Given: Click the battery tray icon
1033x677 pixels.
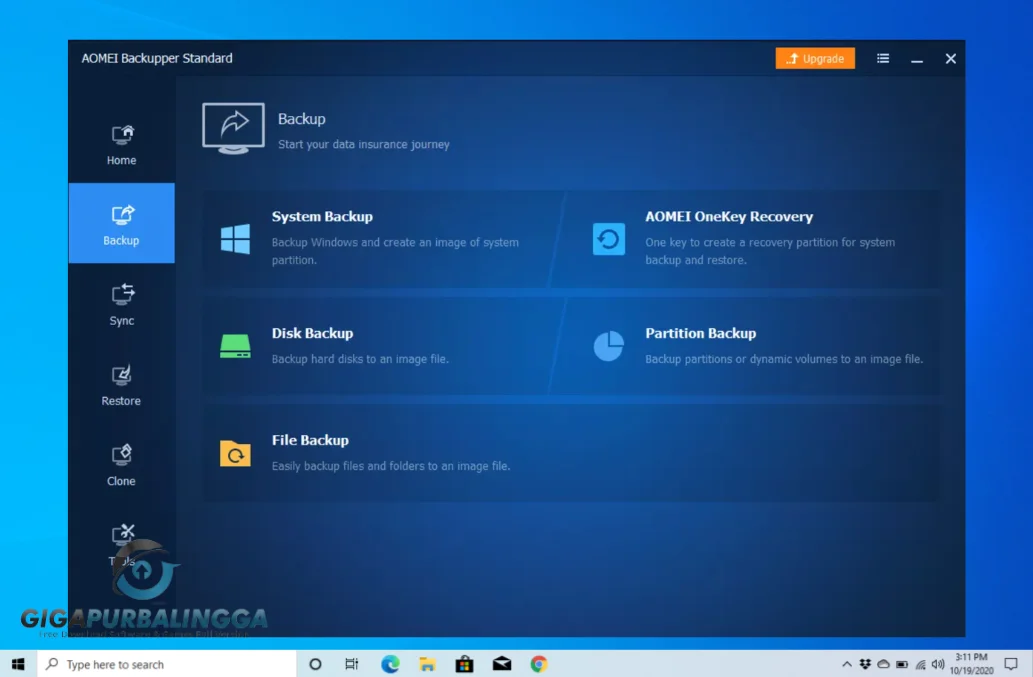Looking at the screenshot, I should tap(902, 664).
